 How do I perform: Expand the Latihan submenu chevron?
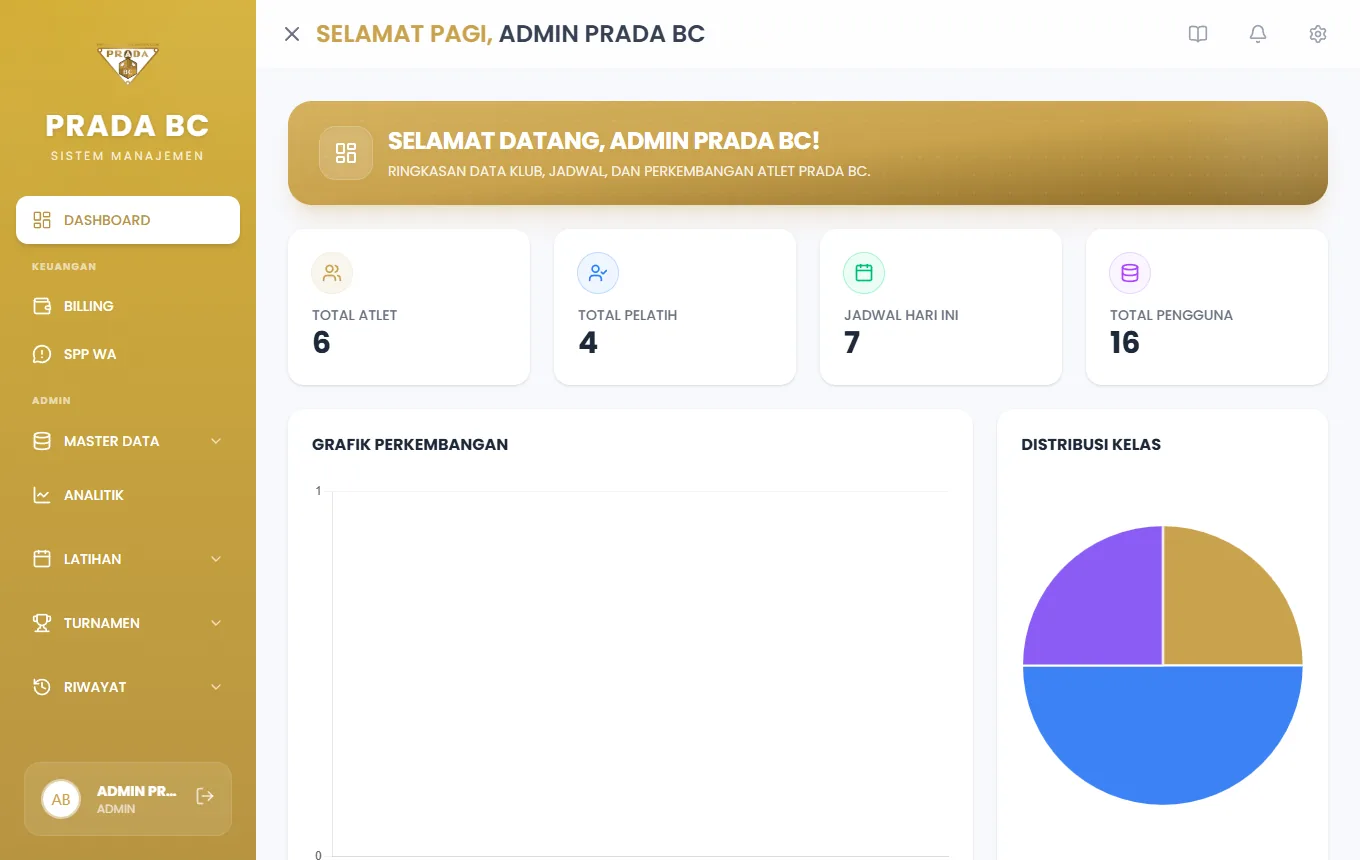pos(216,559)
